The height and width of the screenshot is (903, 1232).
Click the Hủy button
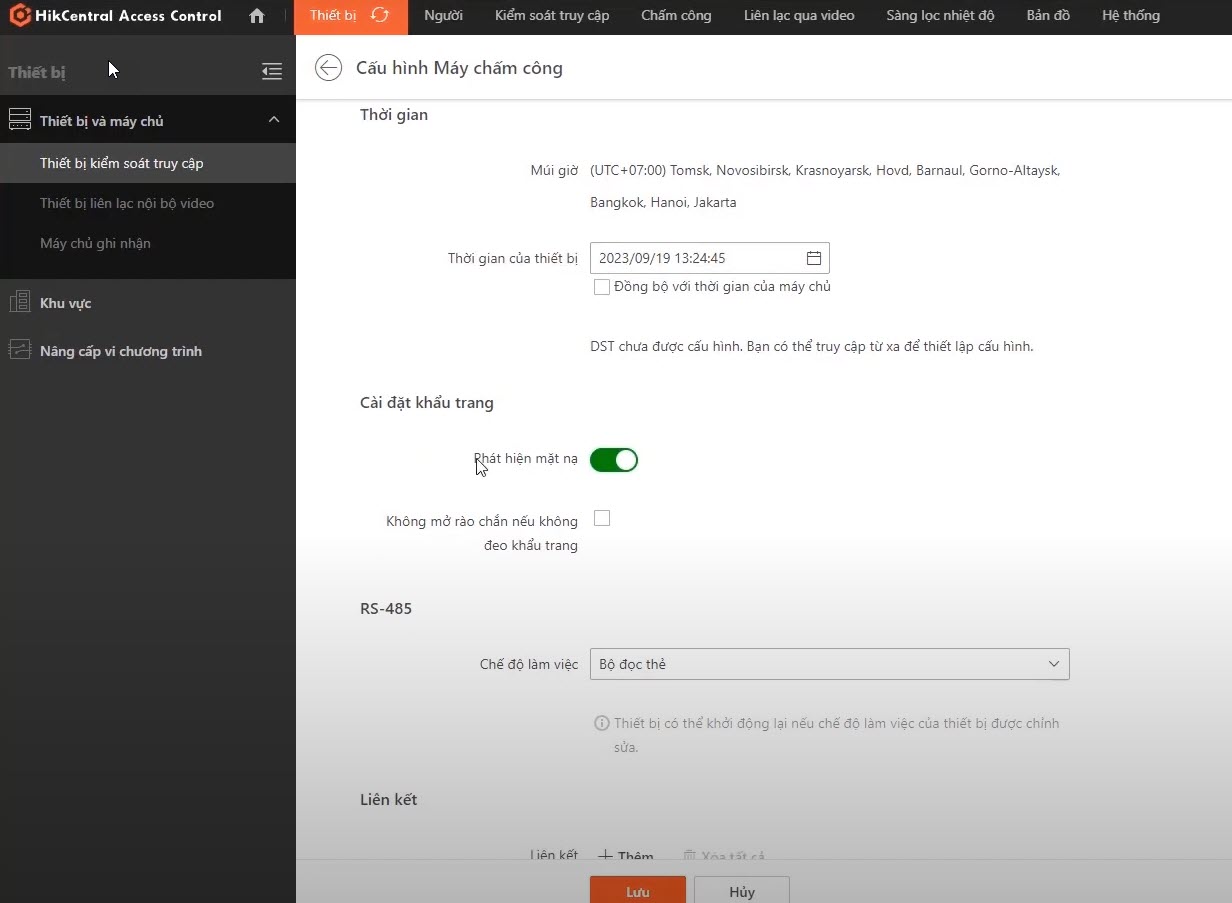point(741,891)
